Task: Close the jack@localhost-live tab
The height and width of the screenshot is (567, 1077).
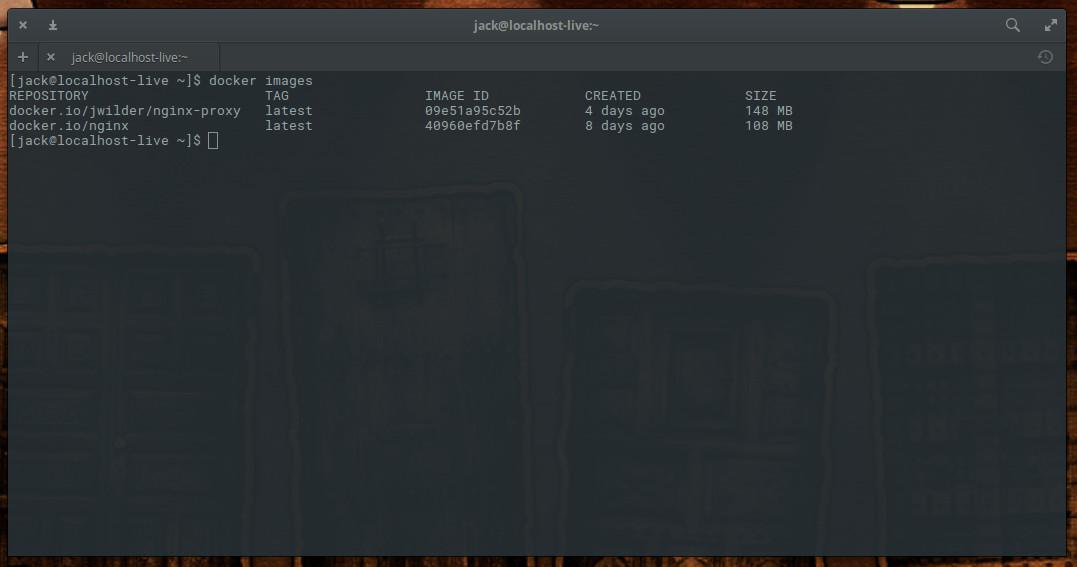Action: (51, 57)
